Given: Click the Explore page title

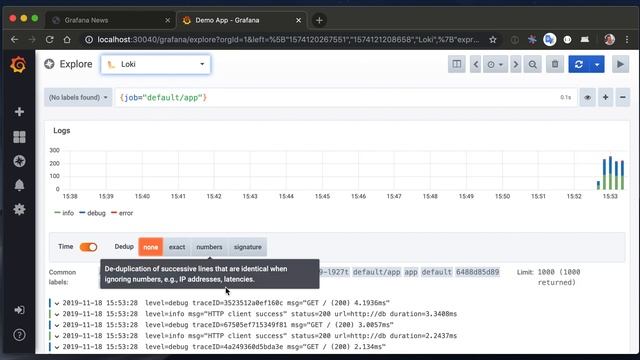Looking at the screenshot, I should 76,64.
